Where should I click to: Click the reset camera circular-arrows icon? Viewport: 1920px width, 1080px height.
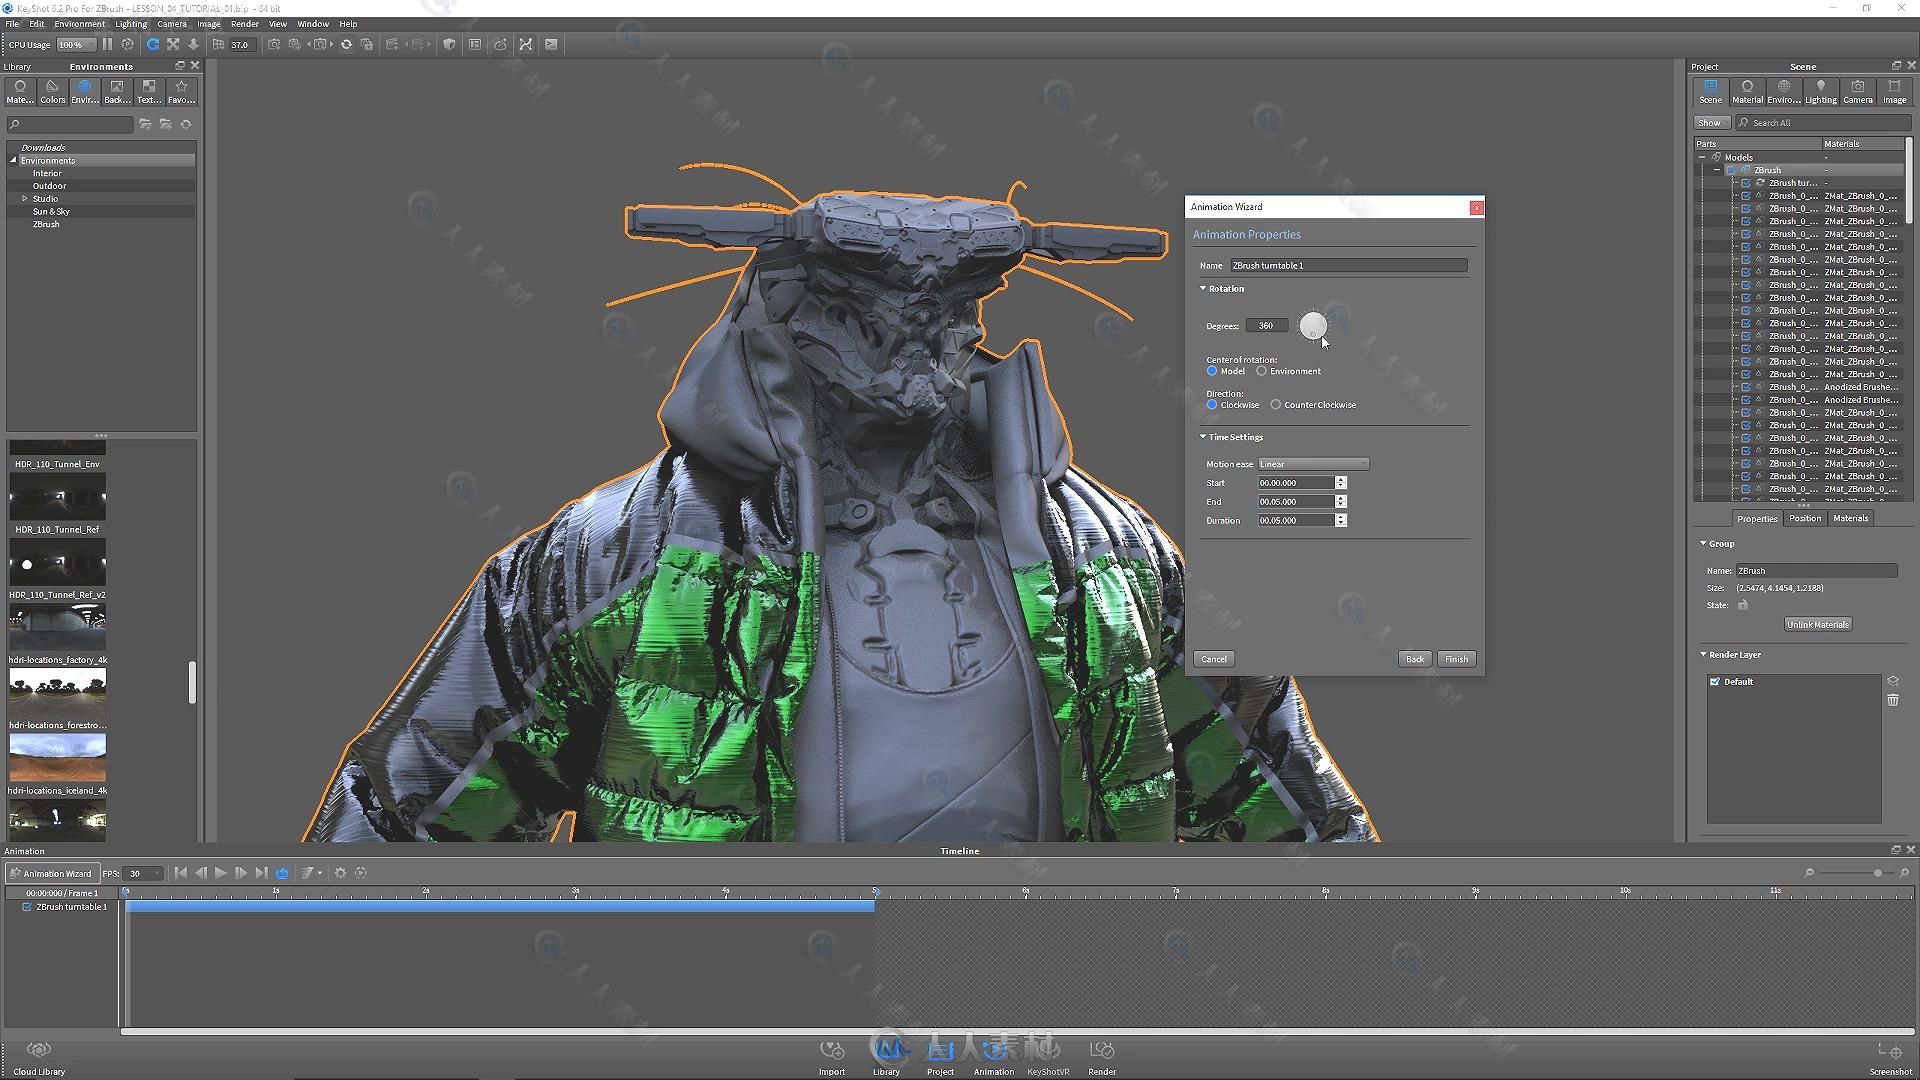346,44
